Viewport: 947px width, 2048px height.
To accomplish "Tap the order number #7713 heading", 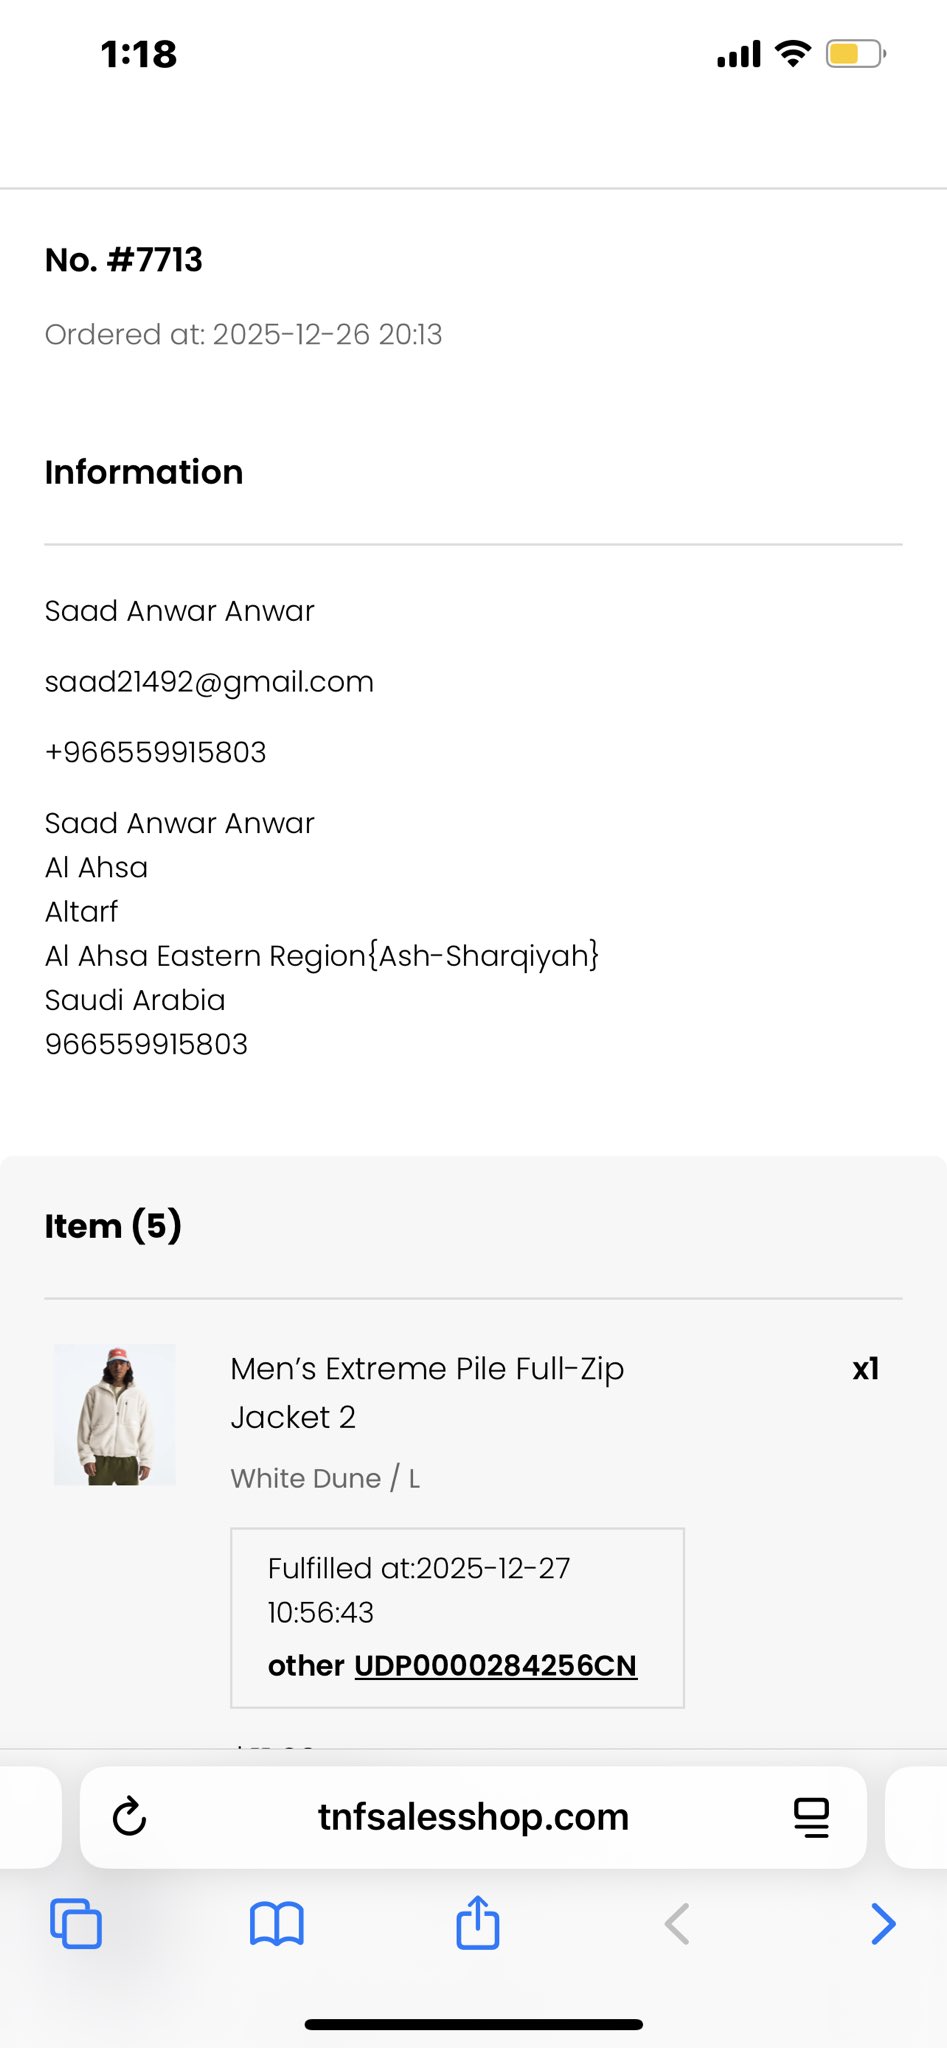I will click(124, 260).
